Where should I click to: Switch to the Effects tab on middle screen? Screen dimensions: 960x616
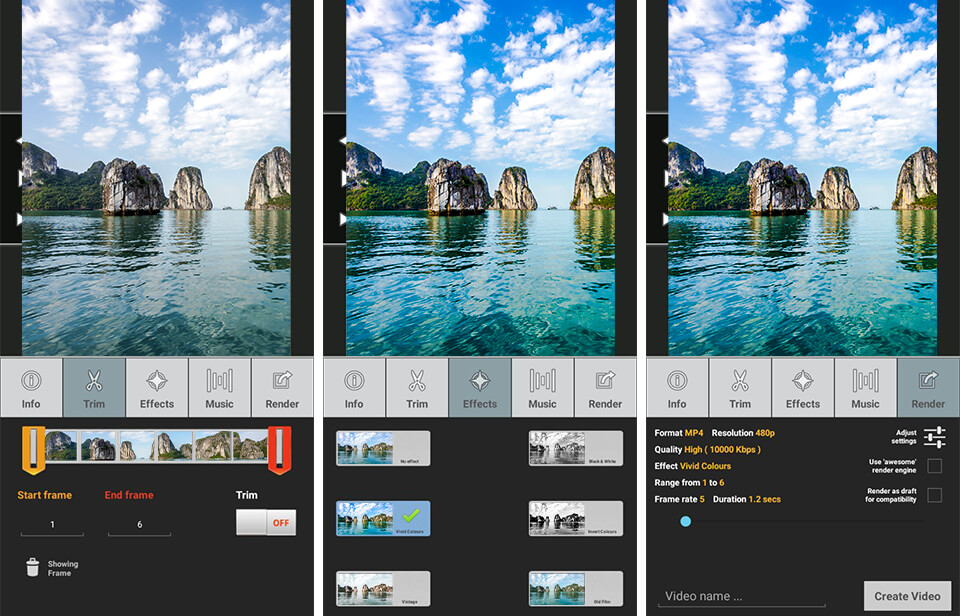[479, 387]
